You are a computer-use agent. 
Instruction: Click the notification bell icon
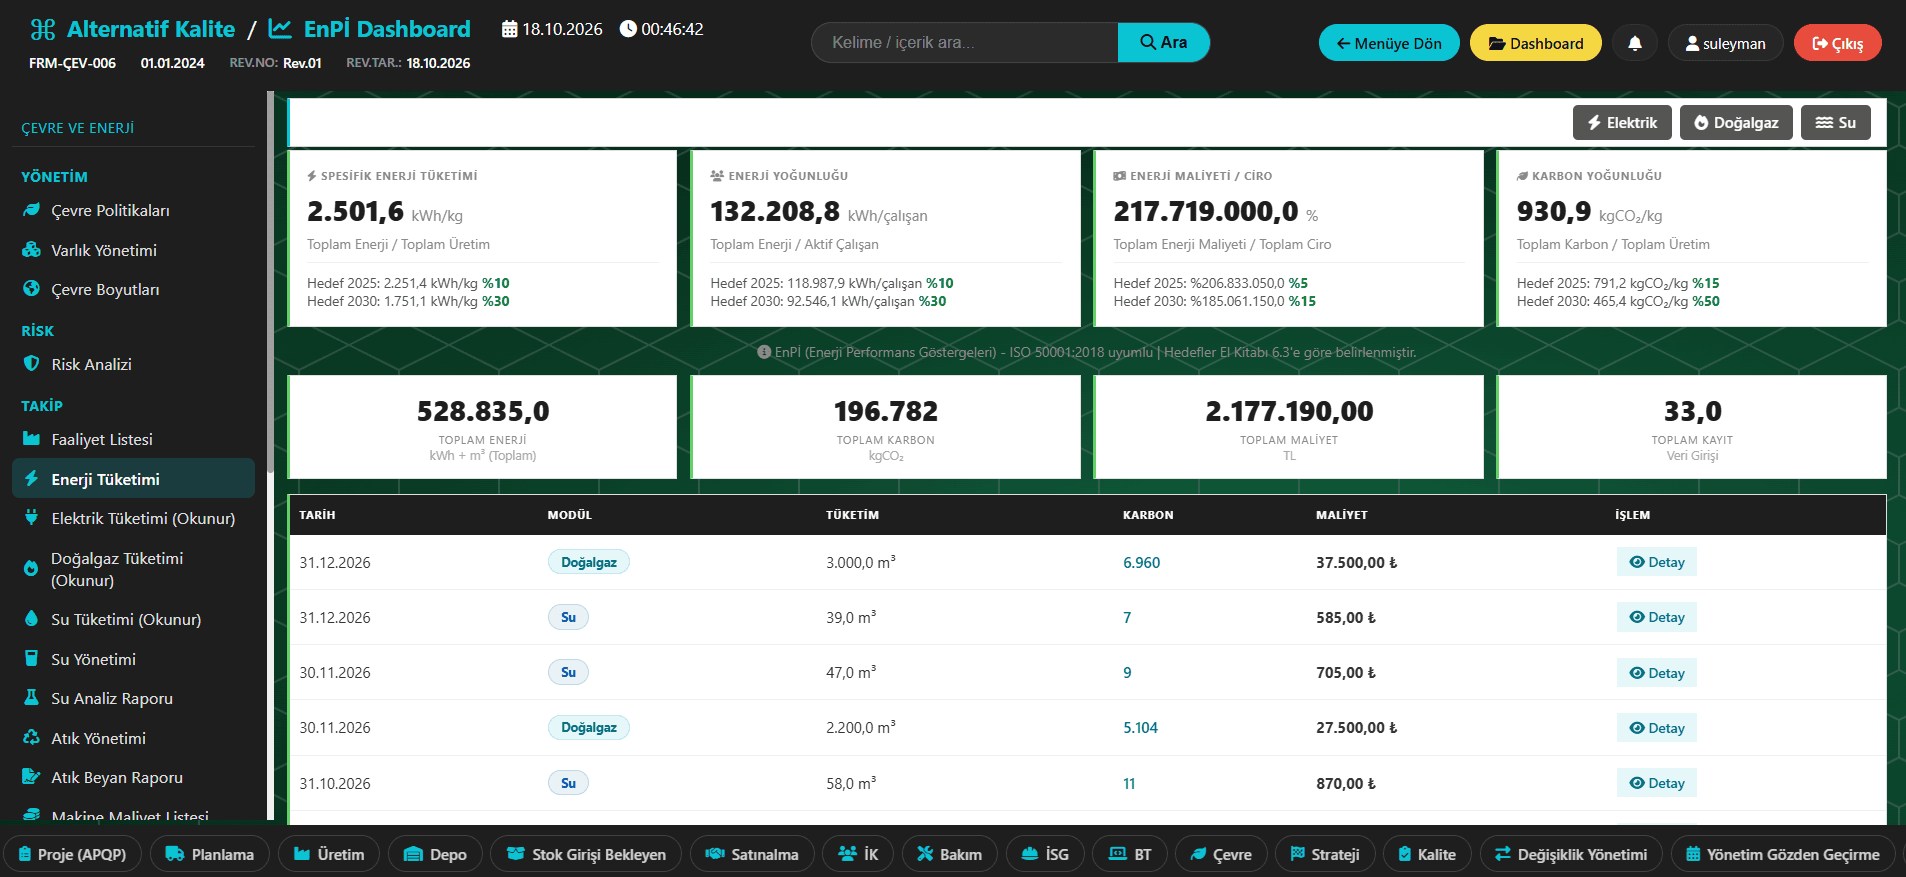click(x=1635, y=43)
